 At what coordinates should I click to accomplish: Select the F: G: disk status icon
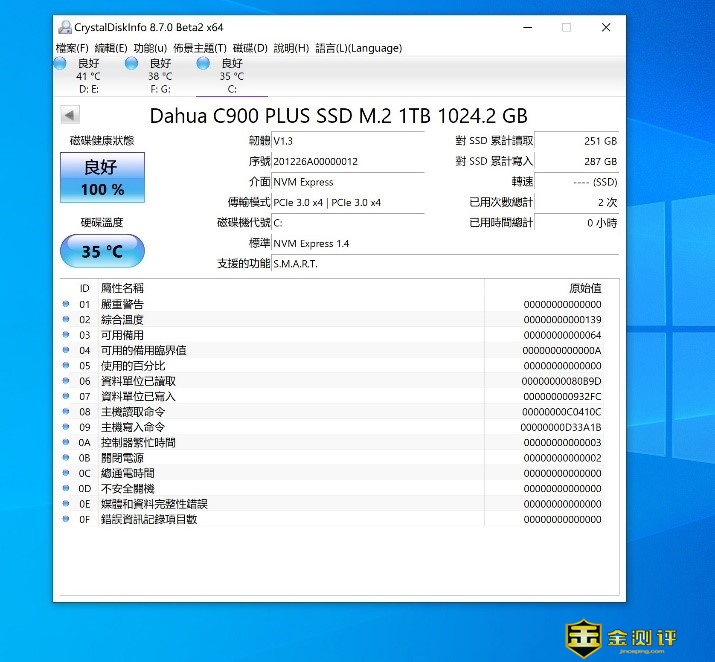click(x=131, y=64)
